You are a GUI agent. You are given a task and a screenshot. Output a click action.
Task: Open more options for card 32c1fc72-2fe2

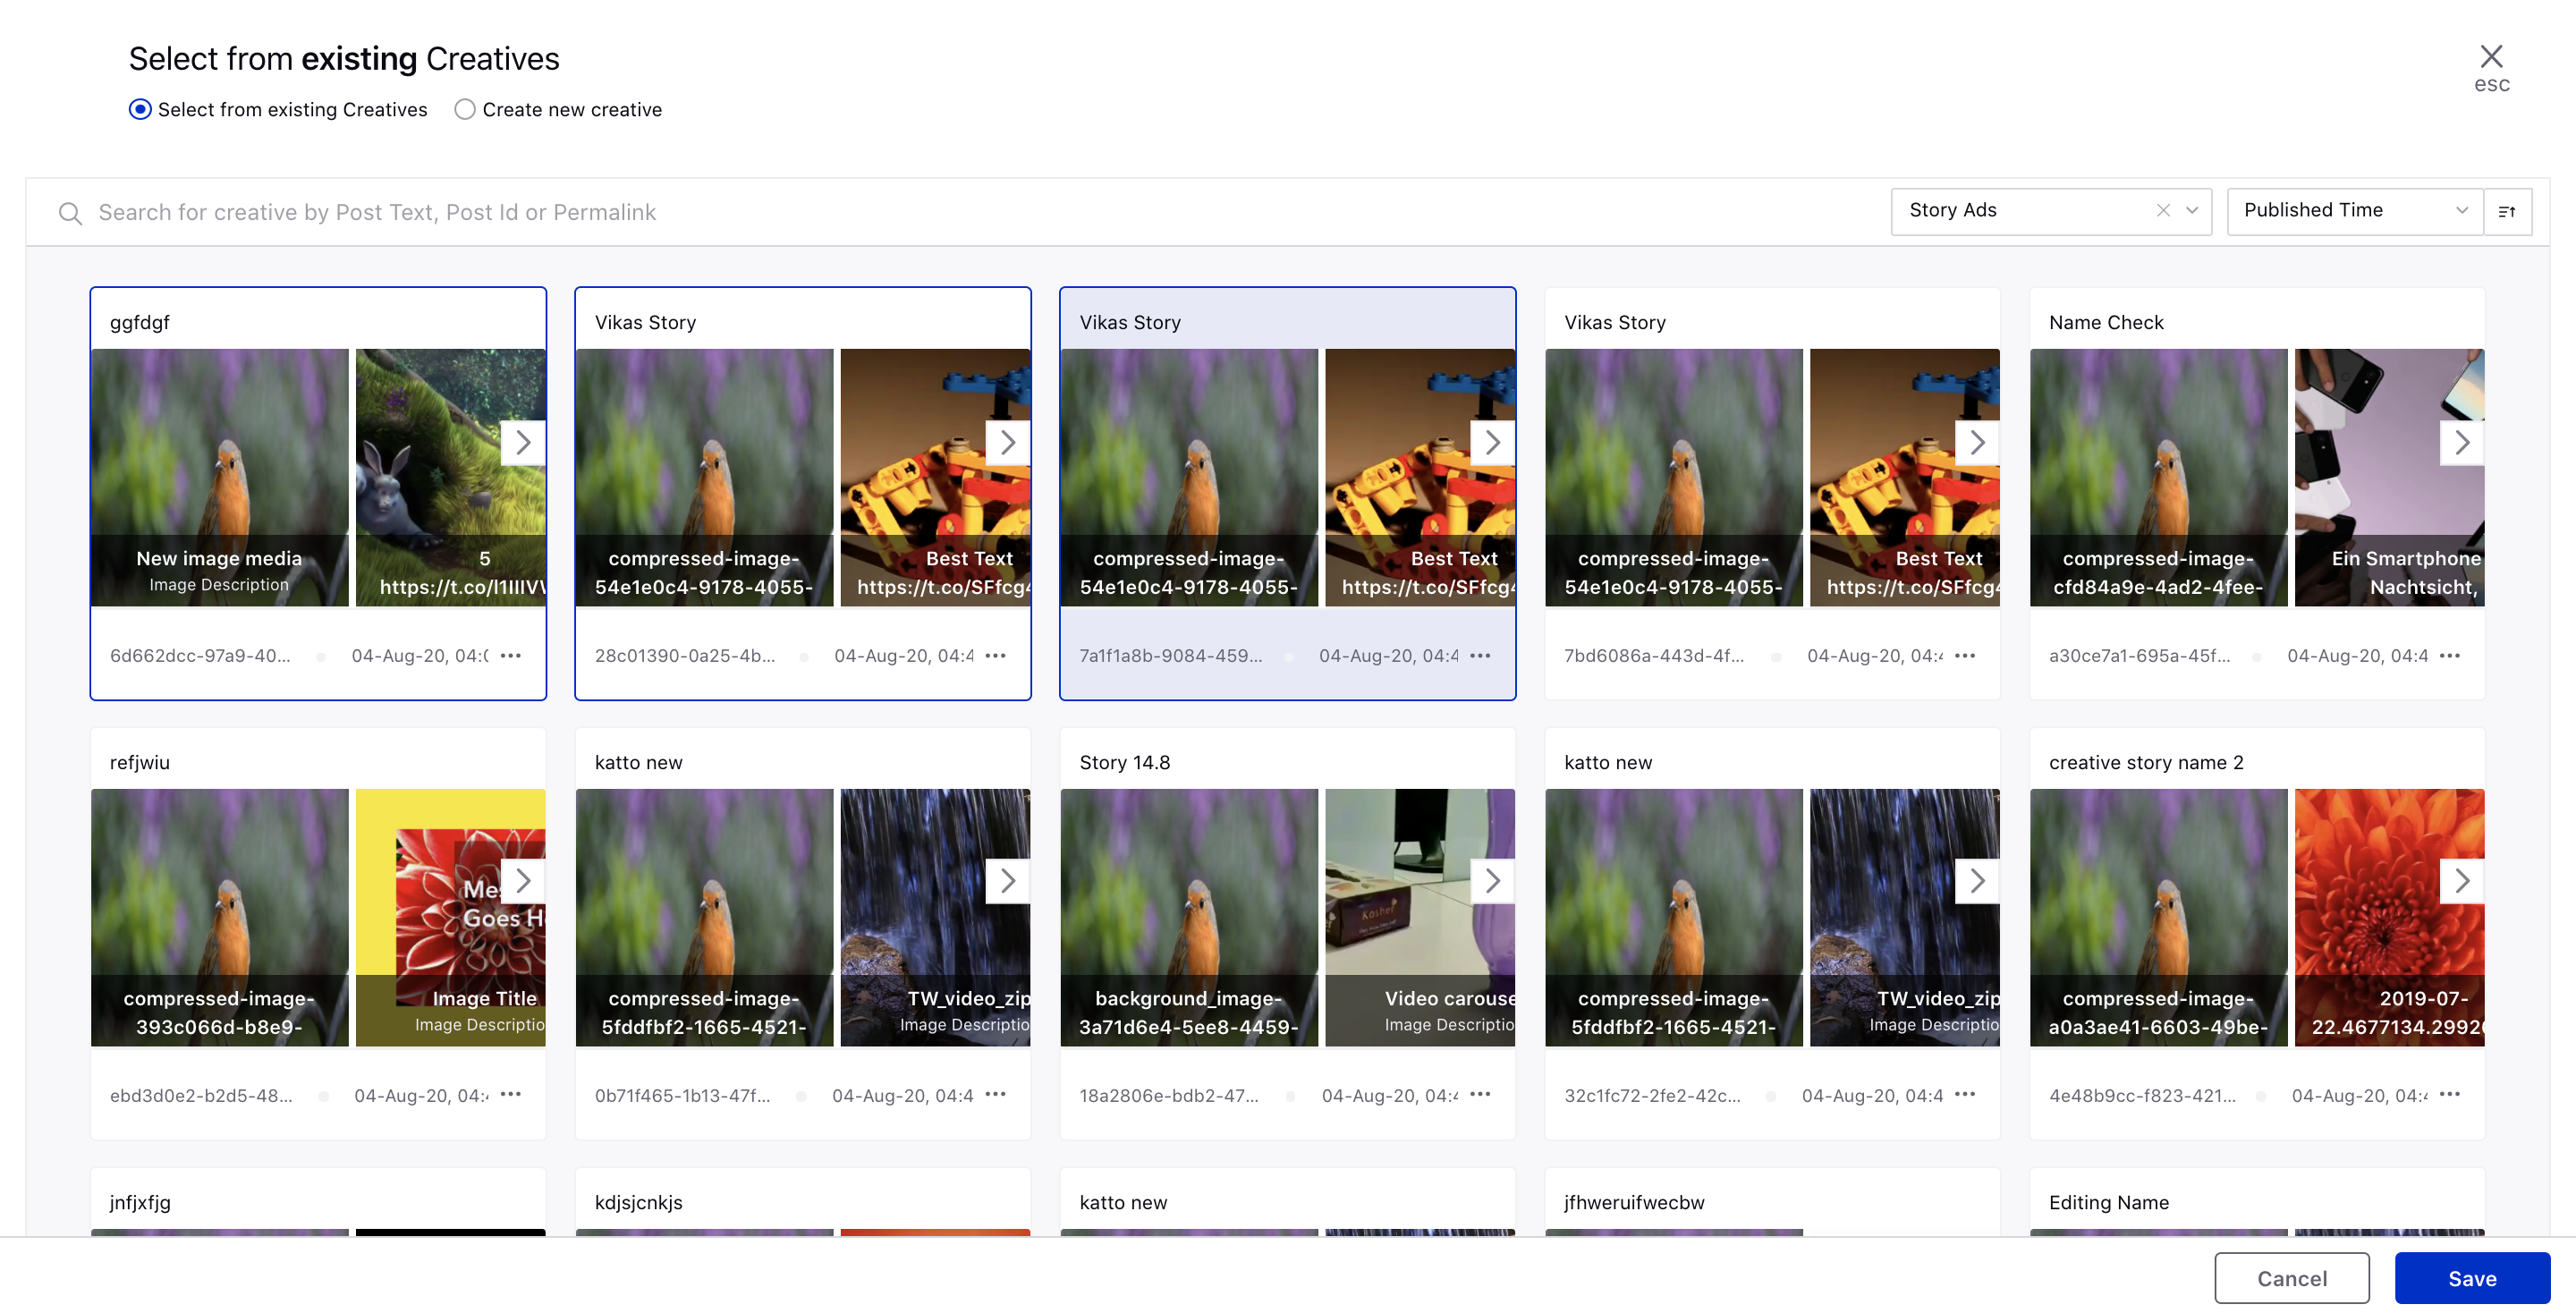point(1966,1095)
